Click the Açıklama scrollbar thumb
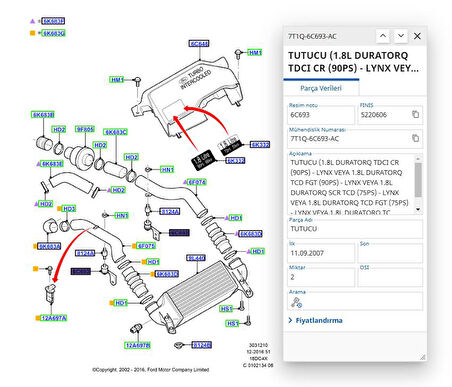Viewport: 452px width, 387px height. pos(418,180)
